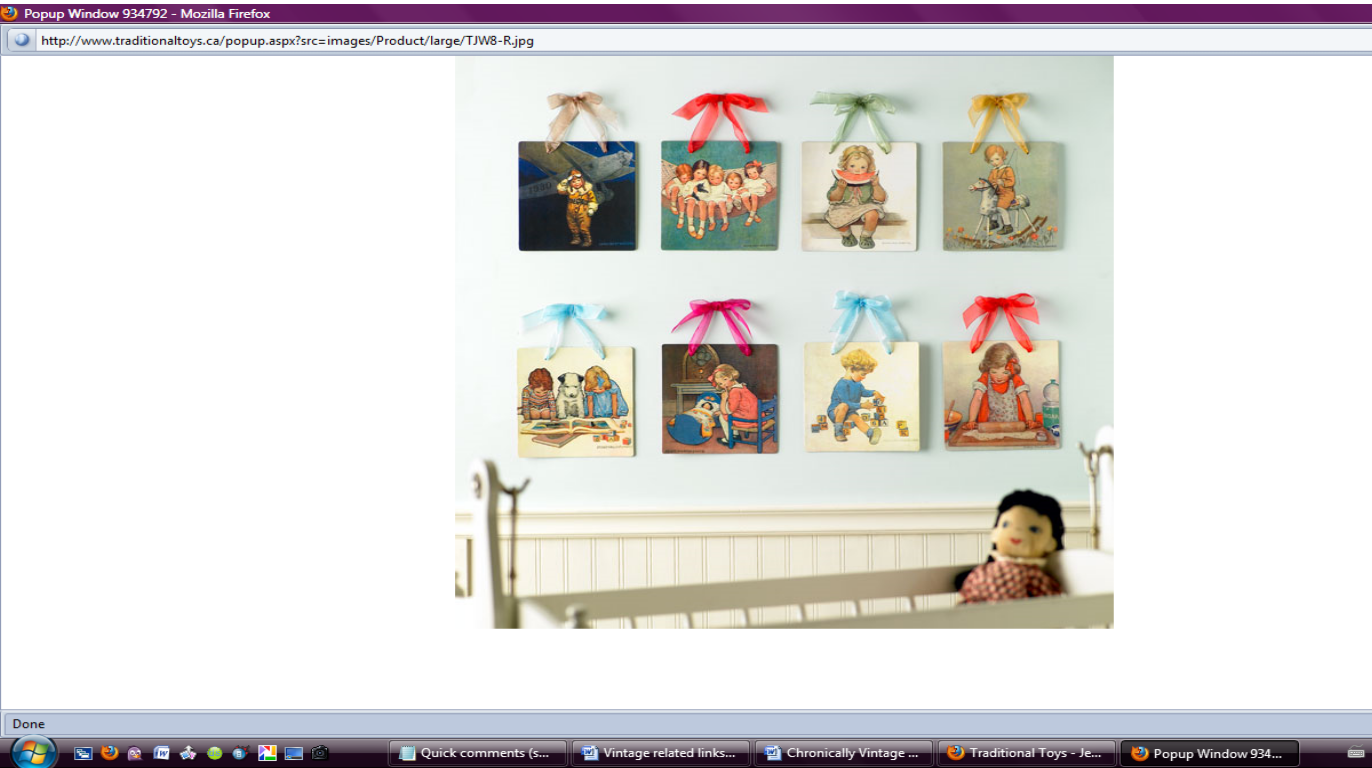Open Pidgin from the quick launch bar
The height and width of the screenshot is (768, 1372).
click(135, 753)
